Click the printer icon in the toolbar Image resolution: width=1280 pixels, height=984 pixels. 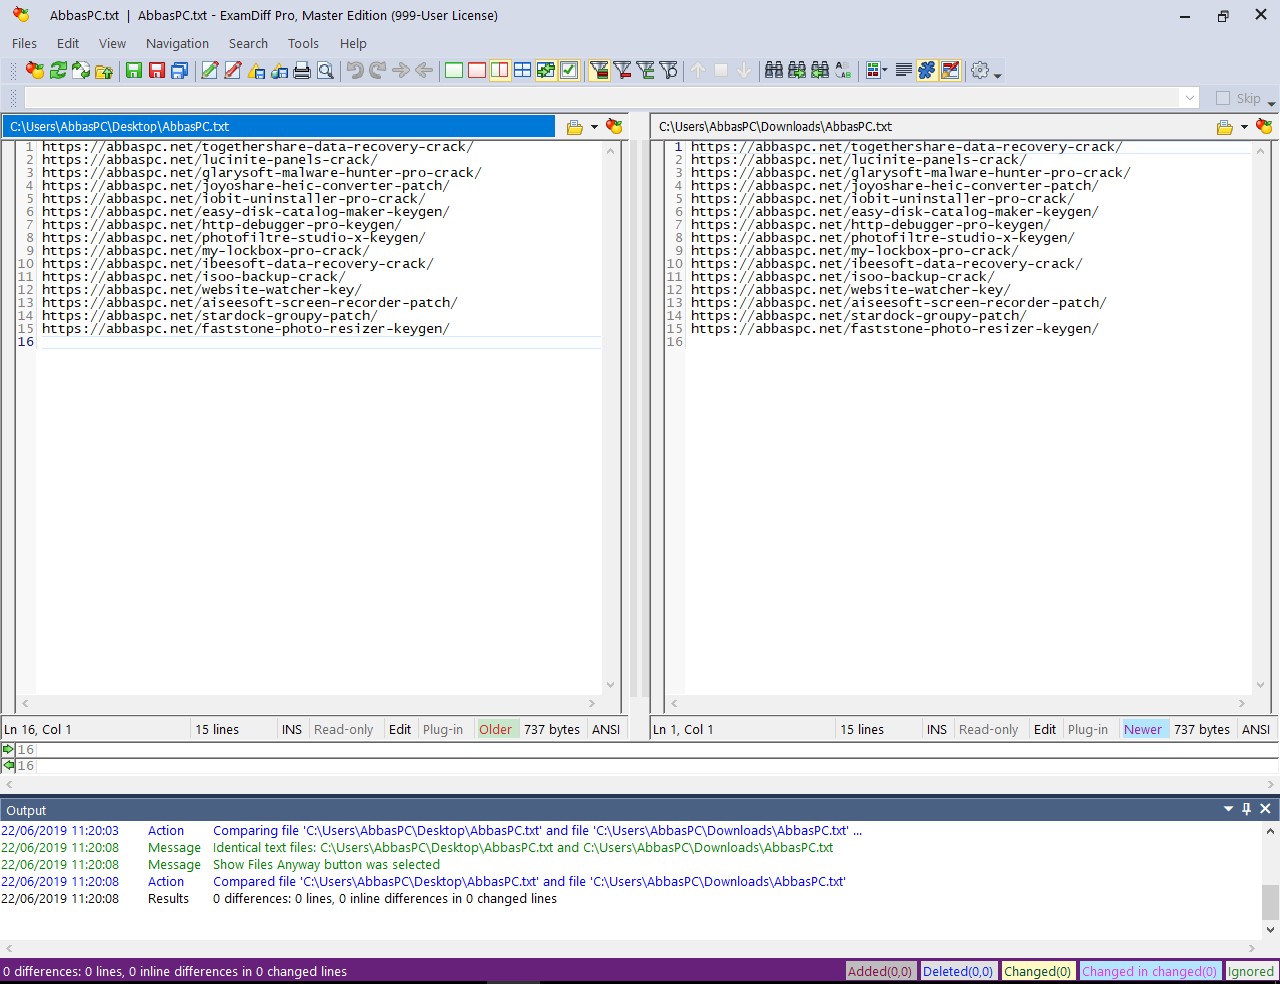click(302, 70)
